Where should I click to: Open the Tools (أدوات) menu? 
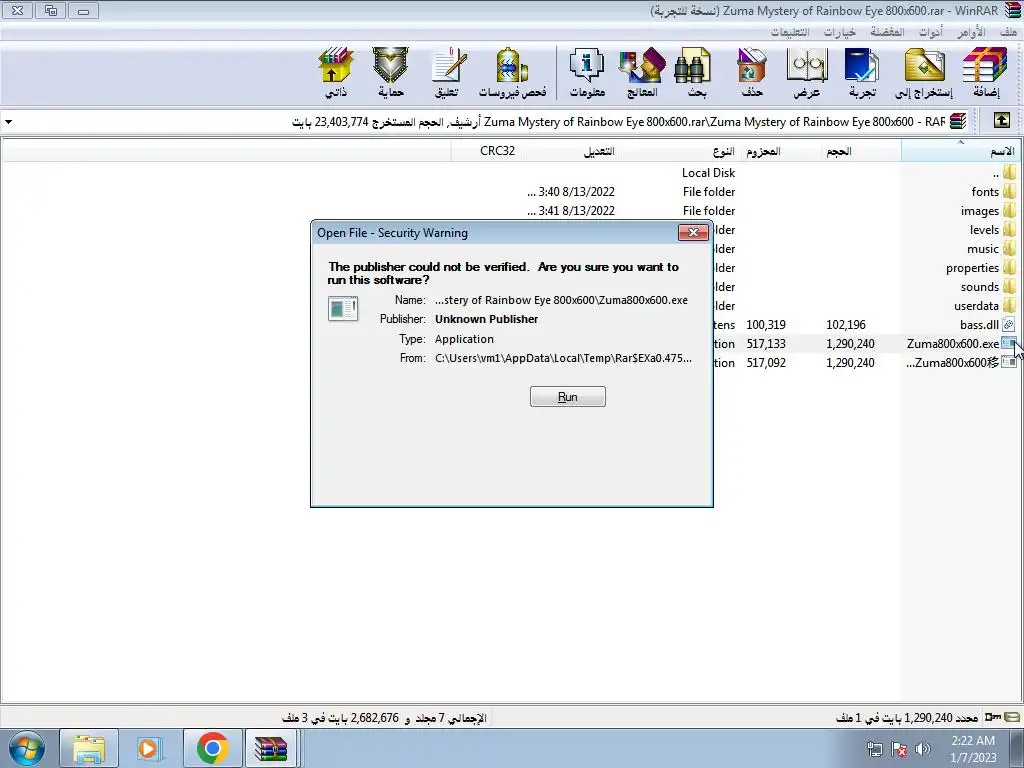pyautogui.click(x=931, y=32)
